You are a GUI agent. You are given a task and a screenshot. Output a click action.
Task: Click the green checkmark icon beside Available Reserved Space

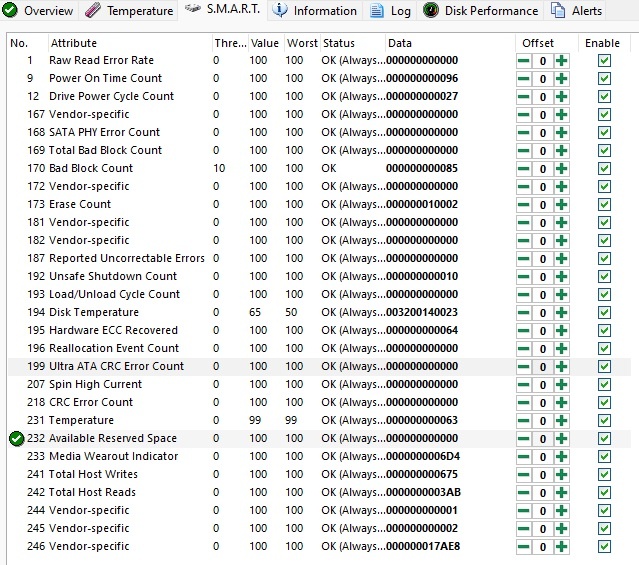[x=16, y=439]
